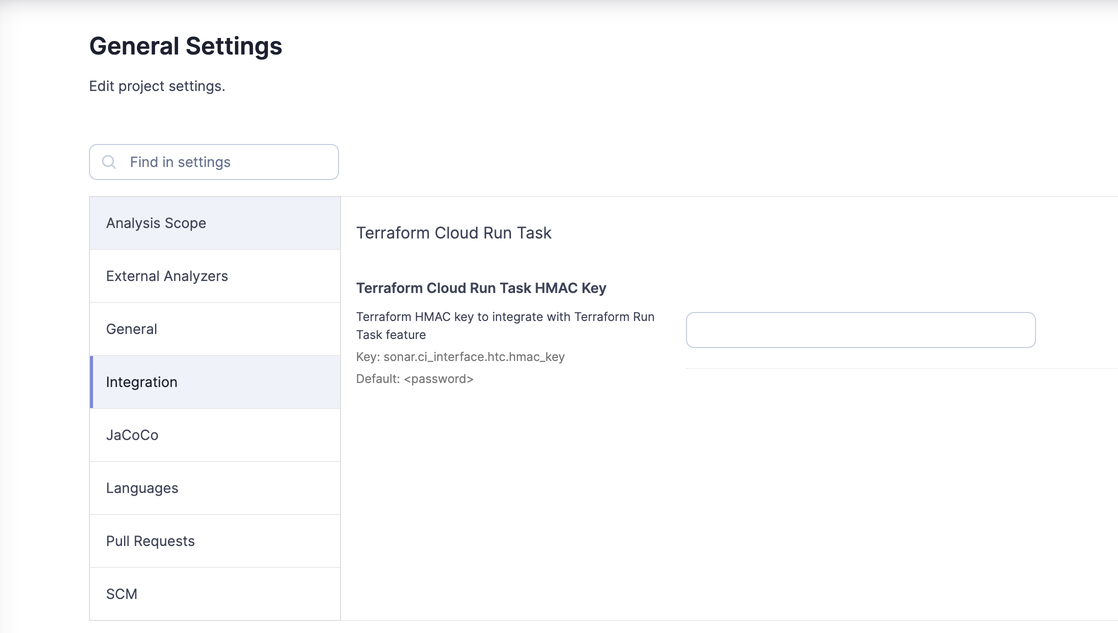Image resolution: width=1118 pixels, height=633 pixels.
Task: Click the Terraform HMAC Key input box
Action: coord(860,329)
